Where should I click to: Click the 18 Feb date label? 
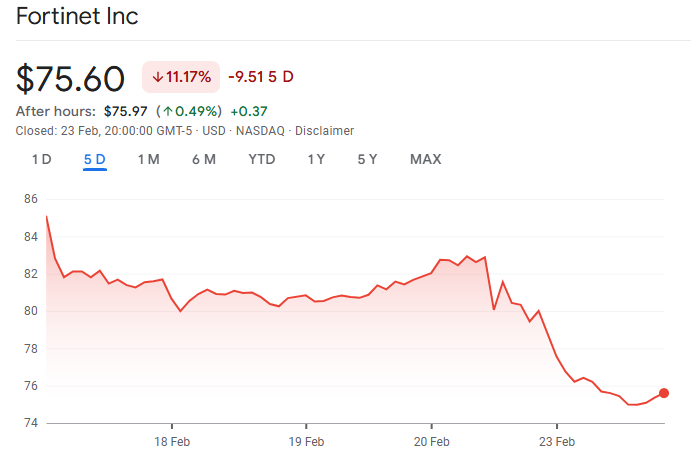point(172,441)
